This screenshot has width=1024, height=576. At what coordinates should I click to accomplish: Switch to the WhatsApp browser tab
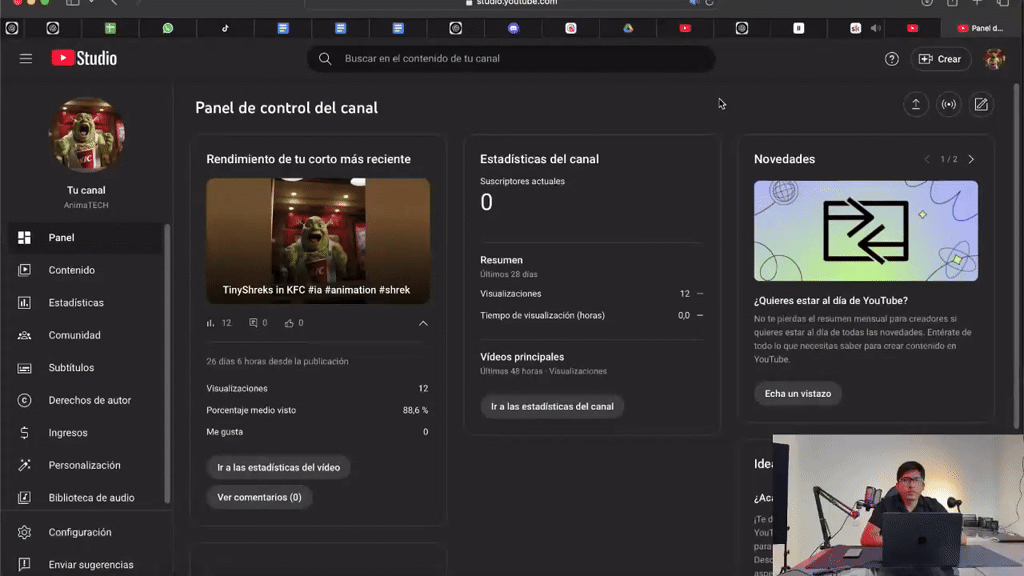[168, 28]
